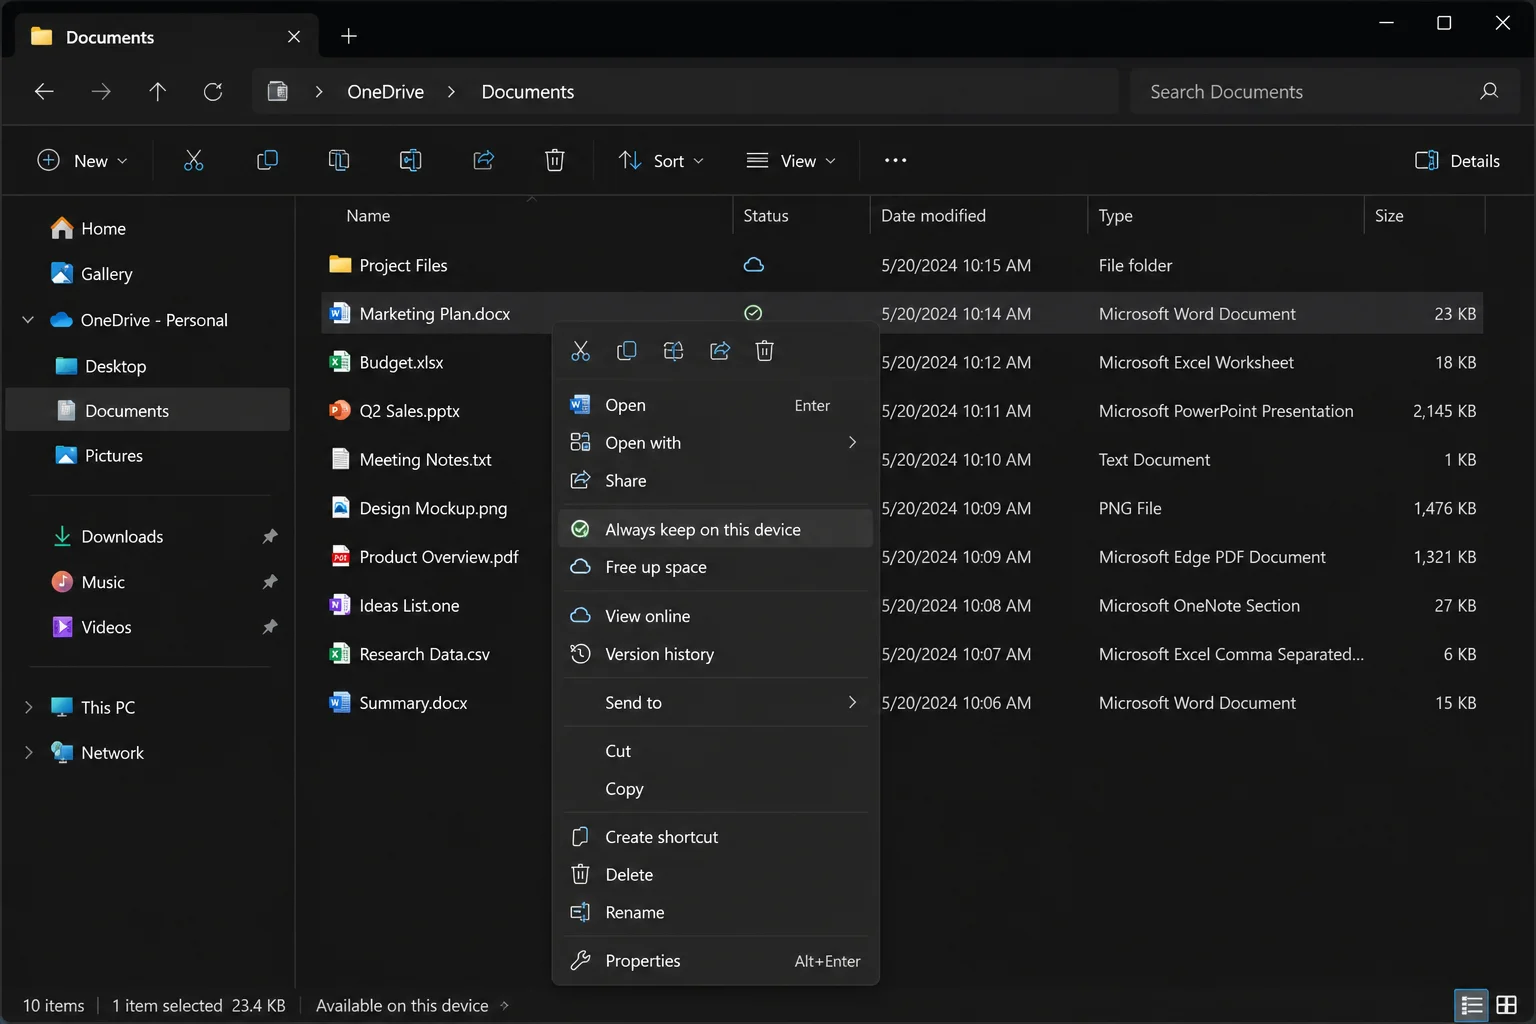Switch to large thumbnails view icon in status bar
1536x1024 pixels.
(x=1507, y=1005)
